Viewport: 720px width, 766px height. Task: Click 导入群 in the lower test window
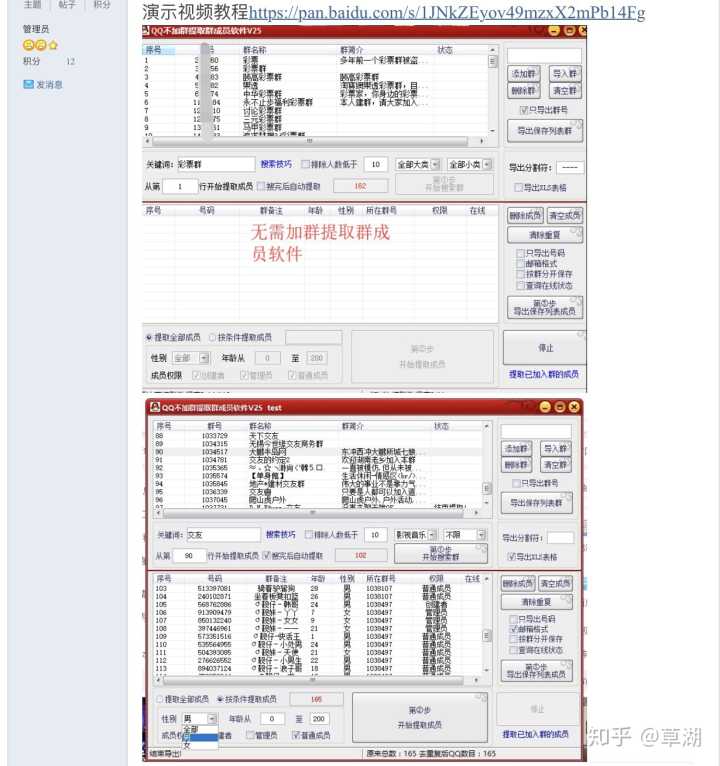(x=555, y=448)
